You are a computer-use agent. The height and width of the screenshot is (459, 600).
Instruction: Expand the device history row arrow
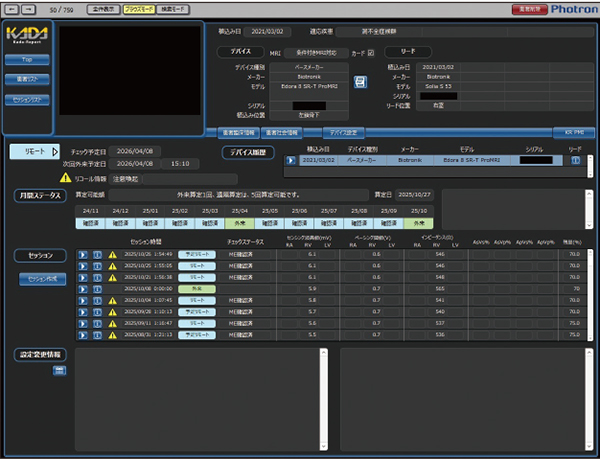[x=291, y=159]
